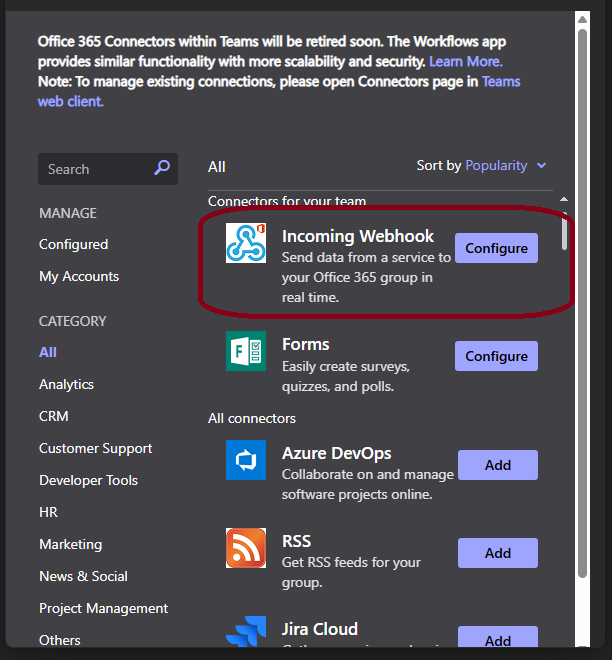Image resolution: width=612 pixels, height=660 pixels.
Task: Open My Accounts in the sidebar
Action: tap(79, 276)
